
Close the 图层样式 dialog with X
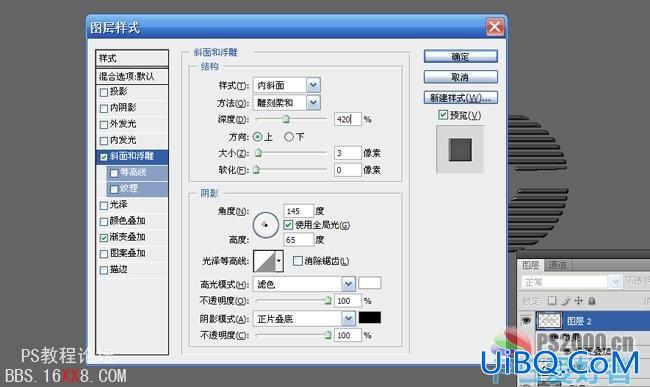tap(495, 27)
